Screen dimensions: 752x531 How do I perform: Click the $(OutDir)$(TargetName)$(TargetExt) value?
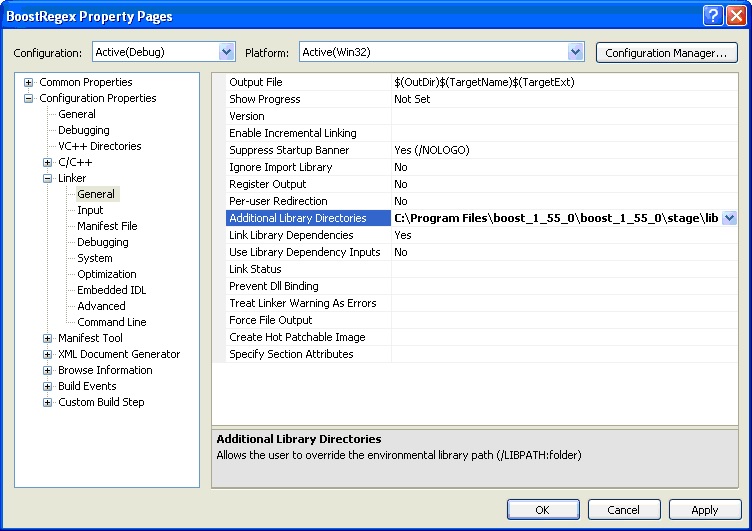click(x=484, y=82)
